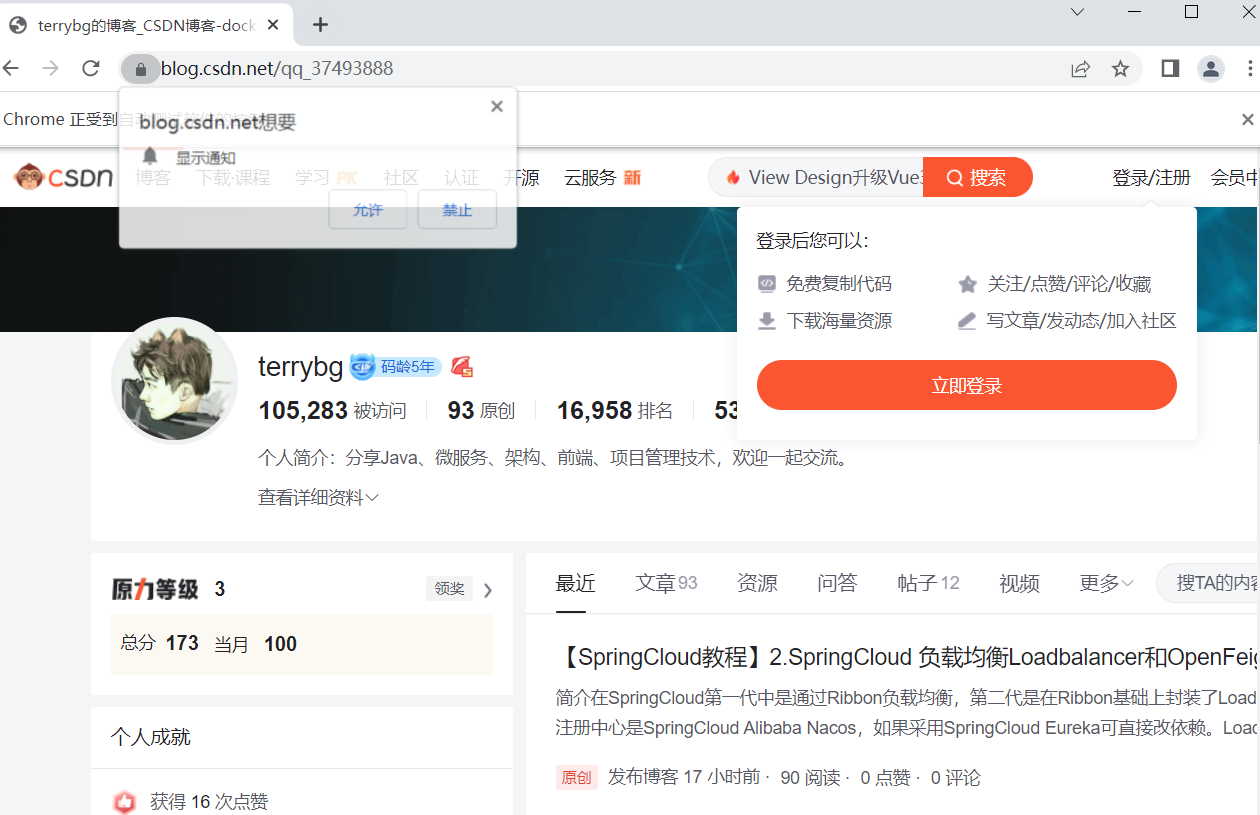Screen dimensions: 1260x815
Task: Click the 立即登录 button
Action: tap(967, 385)
